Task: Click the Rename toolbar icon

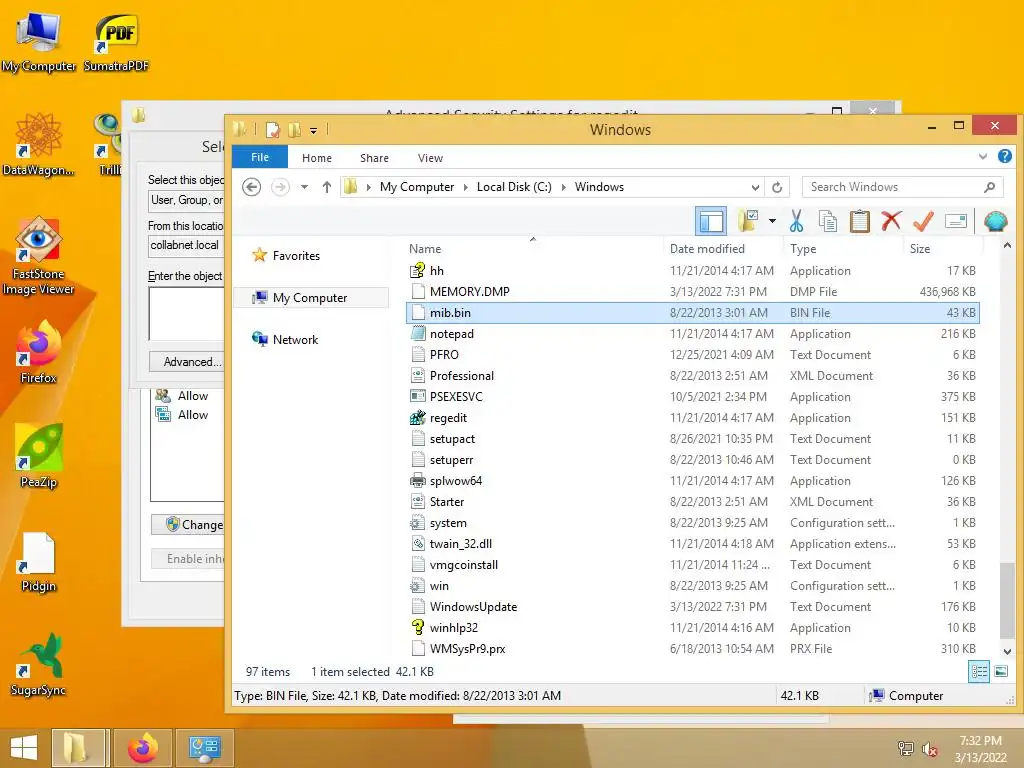Action: tap(955, 221)
